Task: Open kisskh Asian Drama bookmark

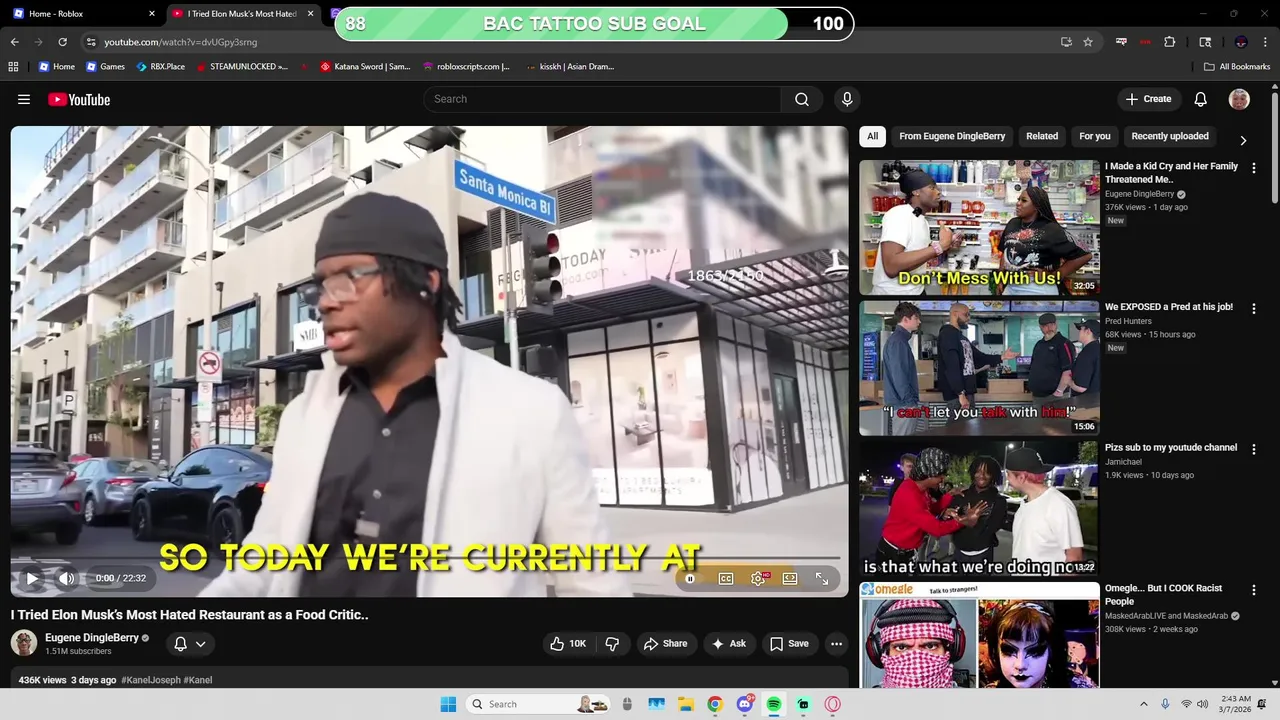Action: coord(570,67)
